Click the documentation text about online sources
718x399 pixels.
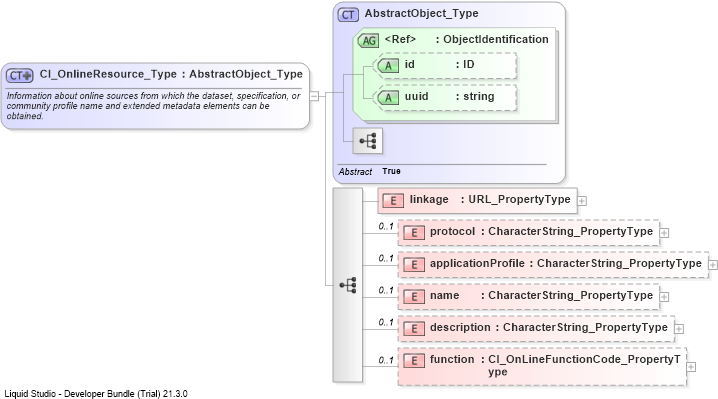pyautogui.click(x=153, y=106)
